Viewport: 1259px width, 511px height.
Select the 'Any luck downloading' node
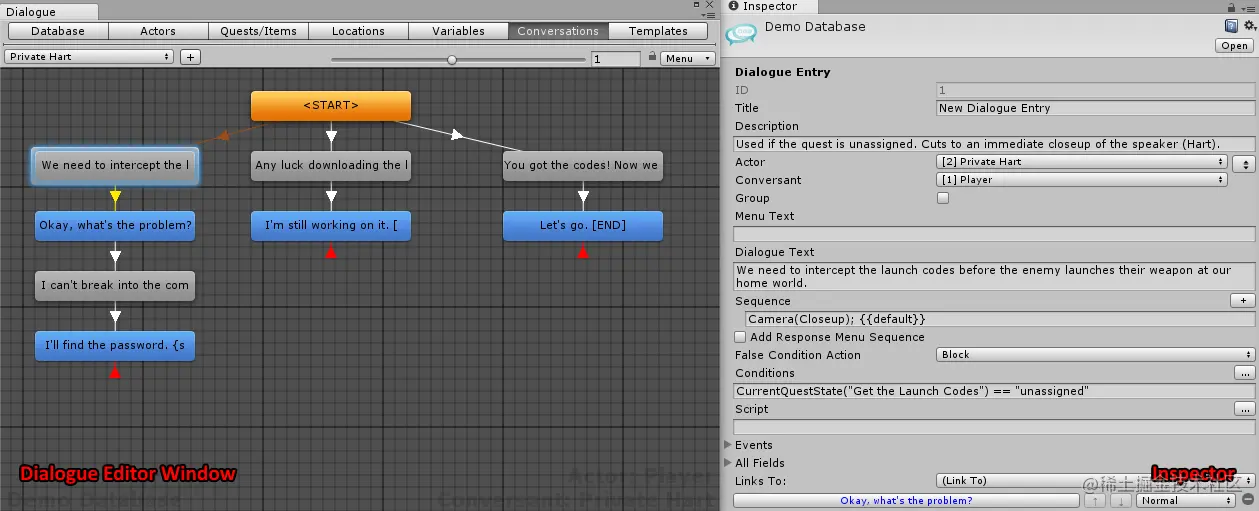[x=331, y=166]
